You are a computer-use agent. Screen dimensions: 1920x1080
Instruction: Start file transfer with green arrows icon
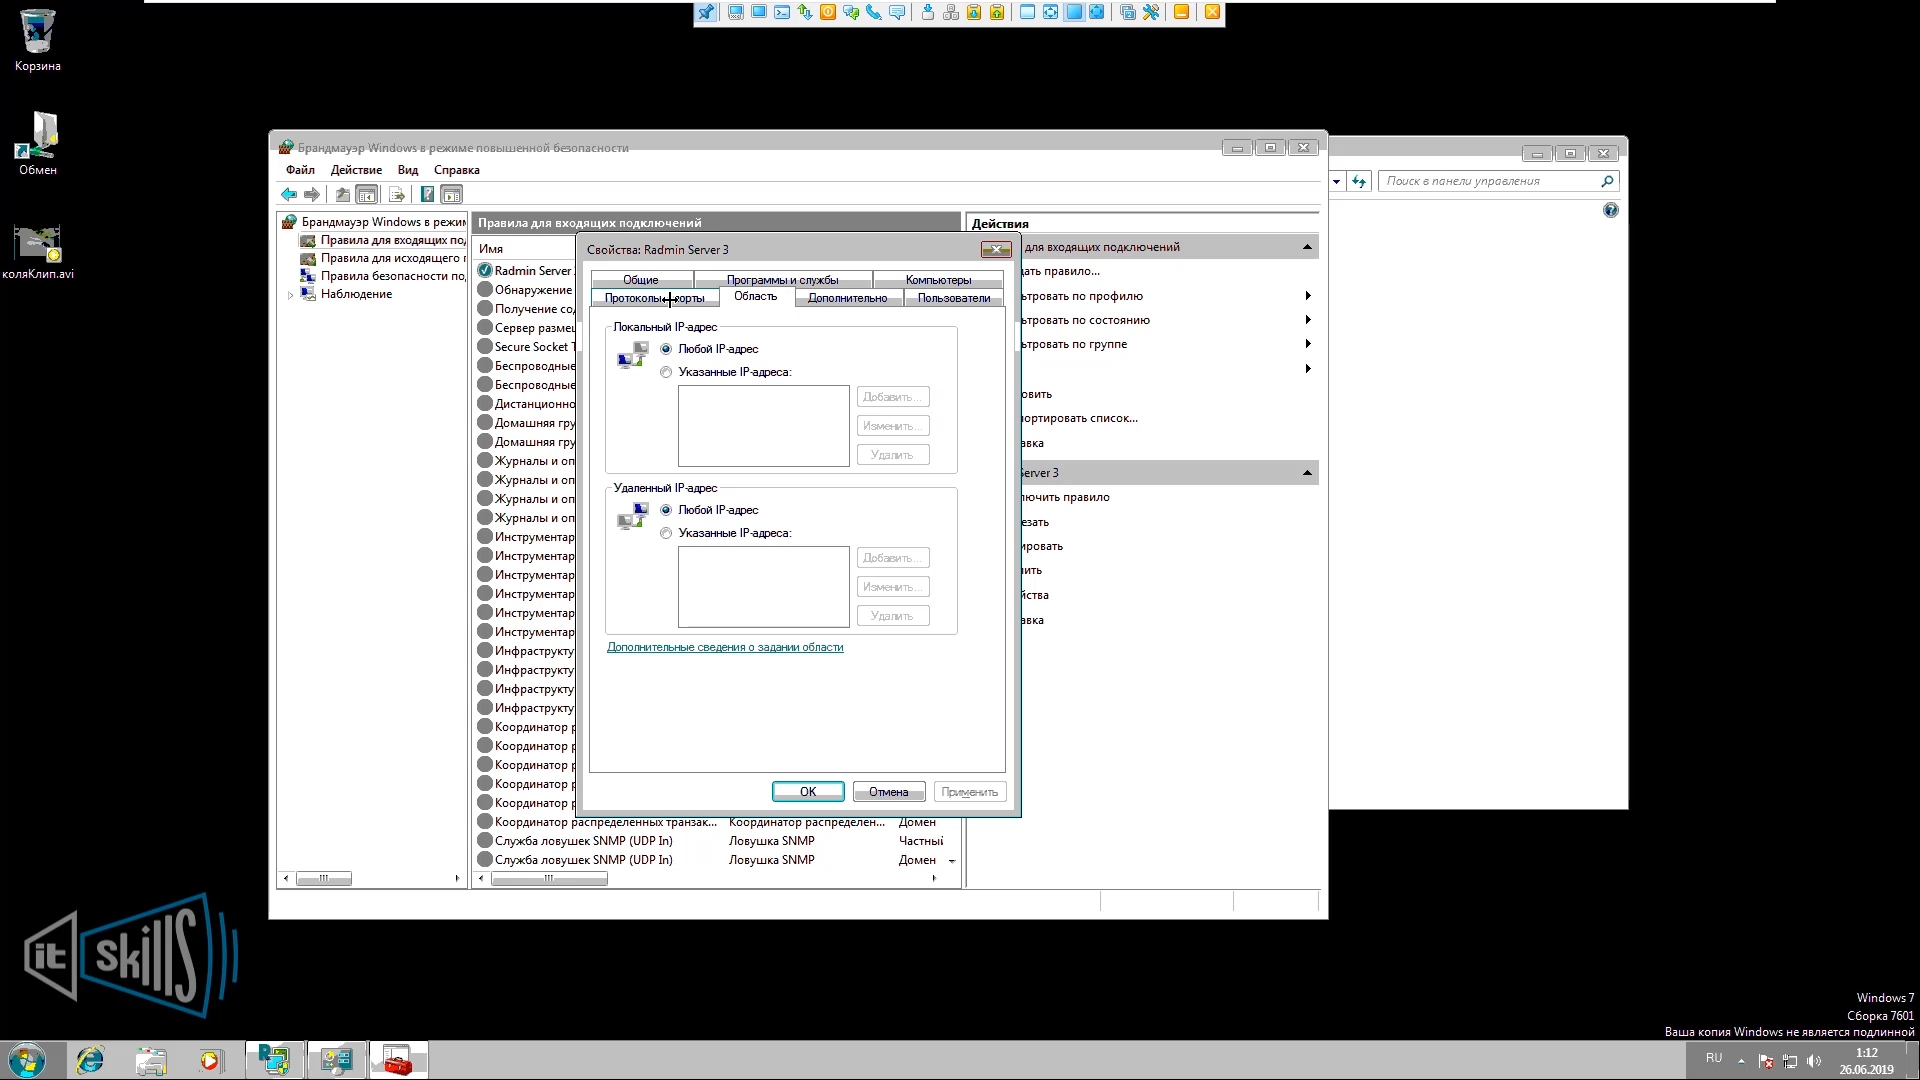[805, 13]
